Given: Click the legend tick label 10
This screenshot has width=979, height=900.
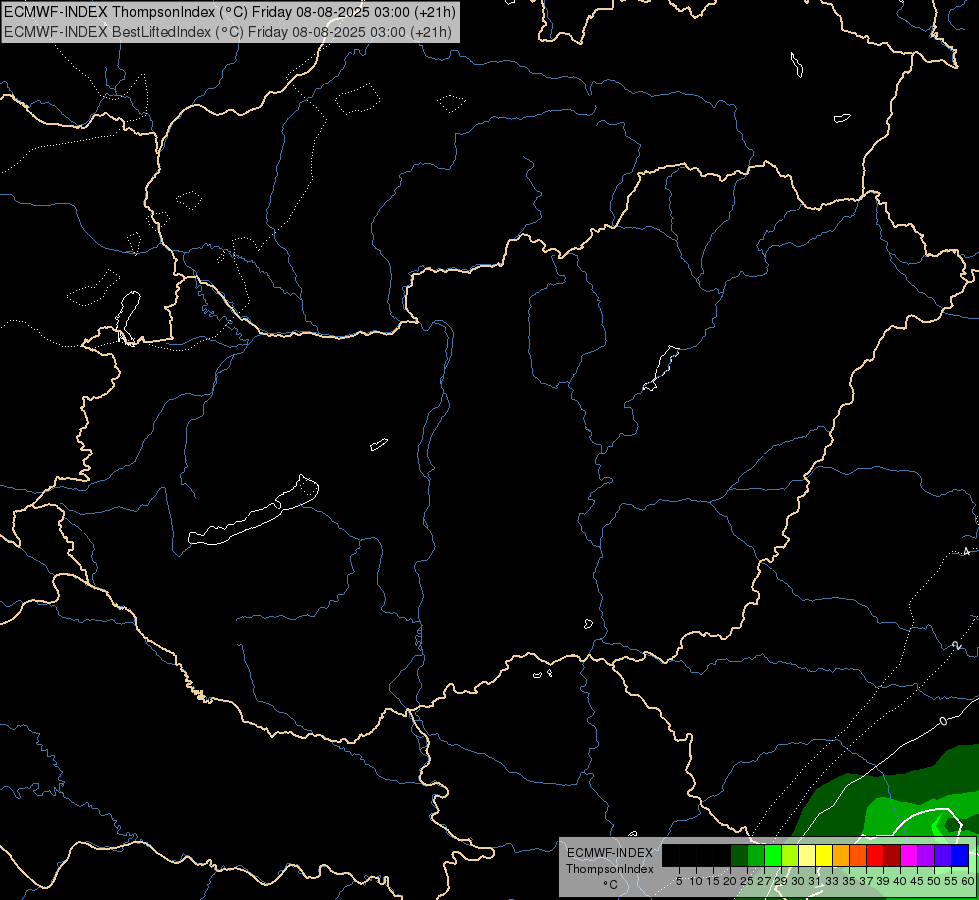Looking at the screenshot, I should coord(696,881).
